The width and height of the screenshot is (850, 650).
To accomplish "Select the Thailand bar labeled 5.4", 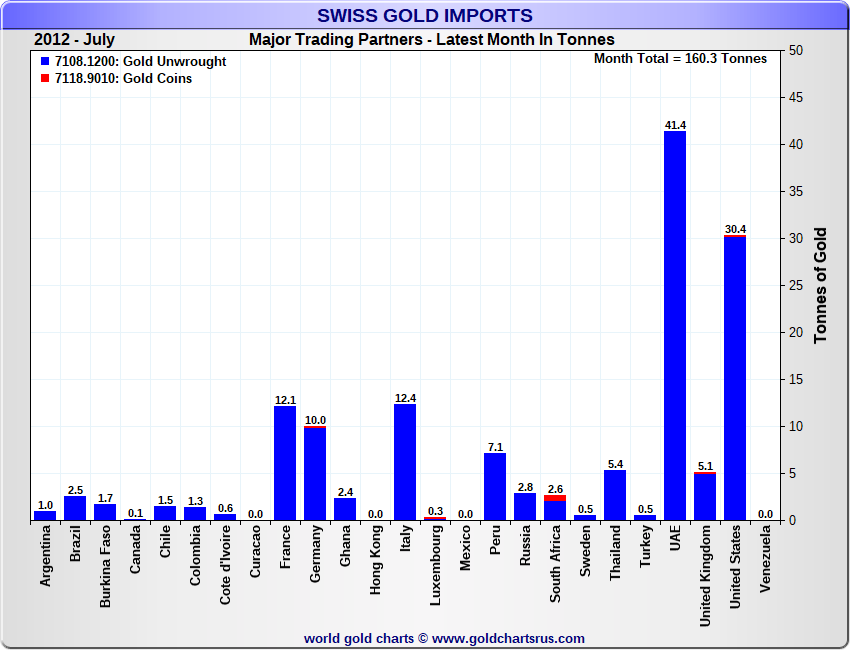I will pyautogui.click(x=615, y=495).
